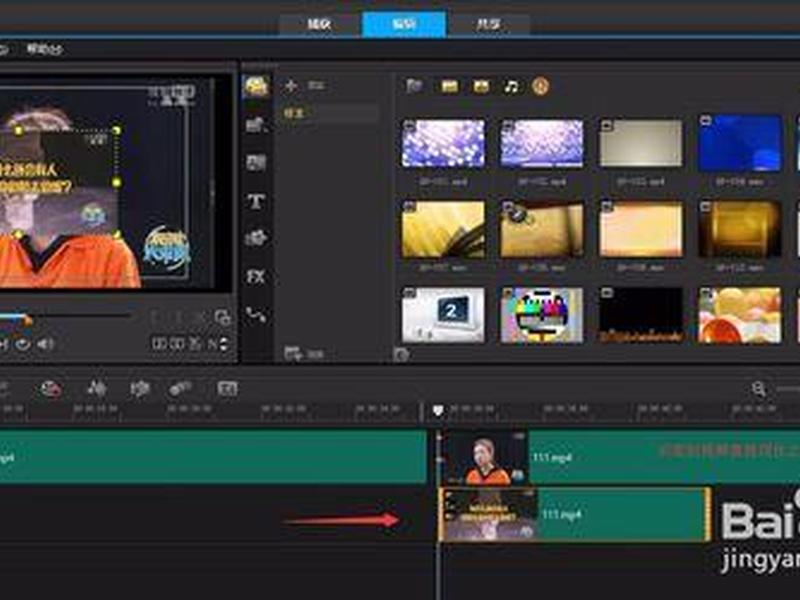This screenshot has height=600, width=800.
Task: Open the record/capture option in timeline toolbar
Action: coord(51,389)
